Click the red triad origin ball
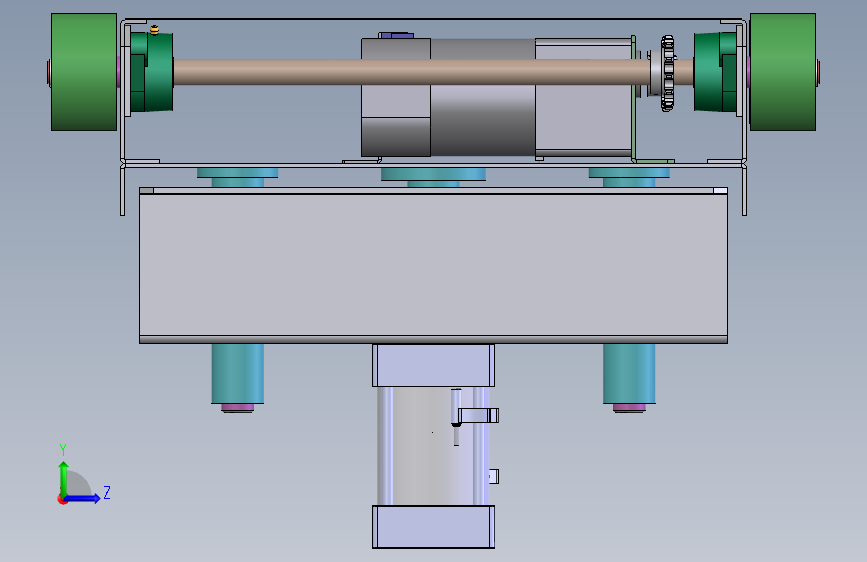 (62, 499)
